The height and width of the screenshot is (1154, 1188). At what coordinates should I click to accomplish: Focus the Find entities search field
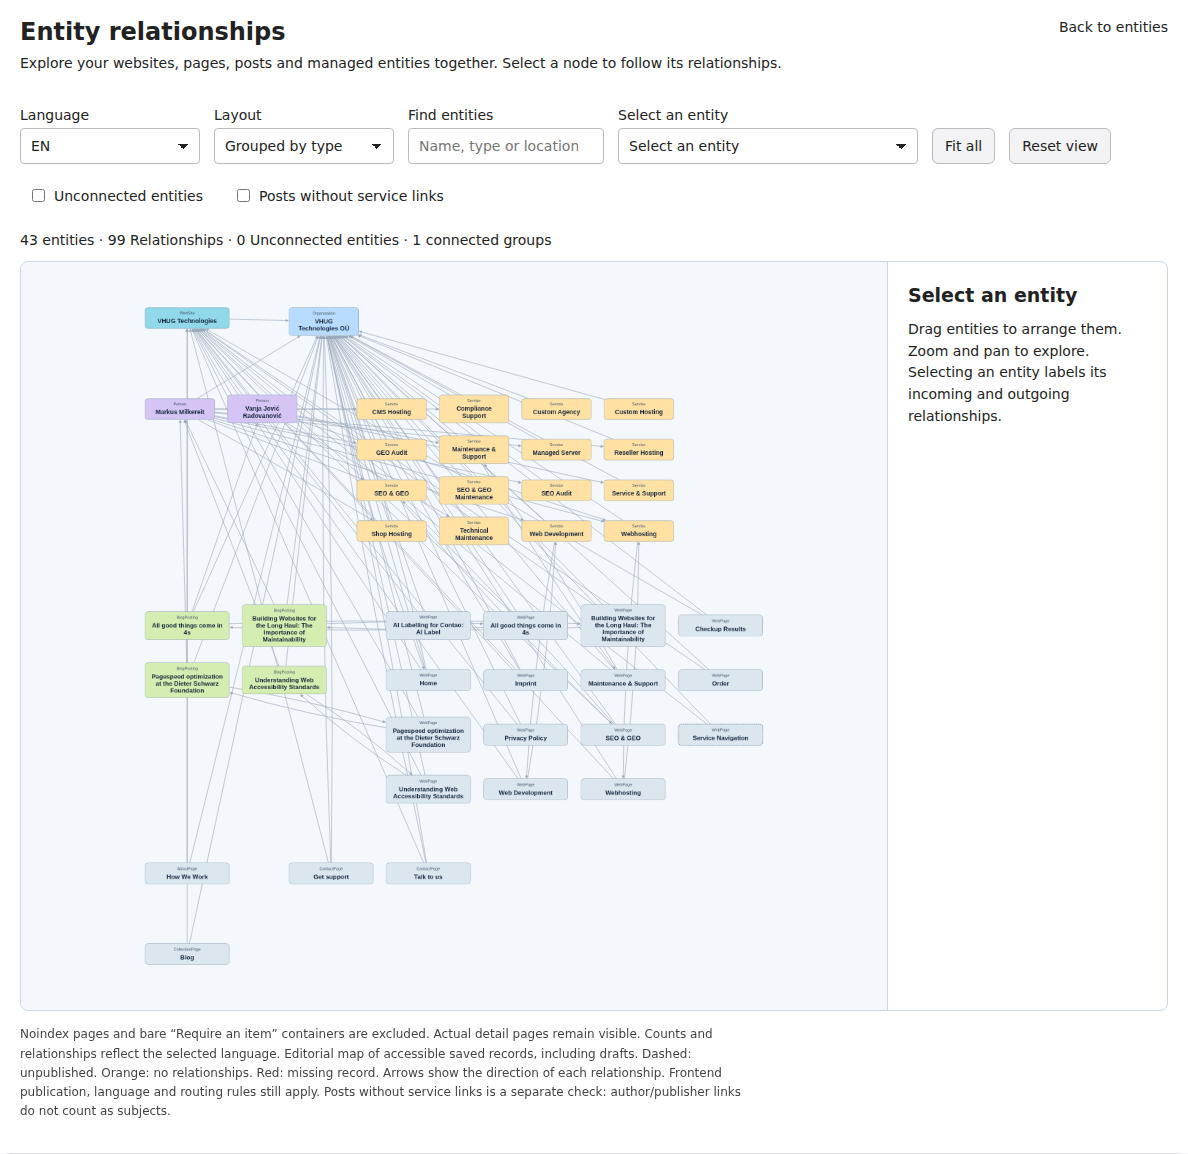505,146
